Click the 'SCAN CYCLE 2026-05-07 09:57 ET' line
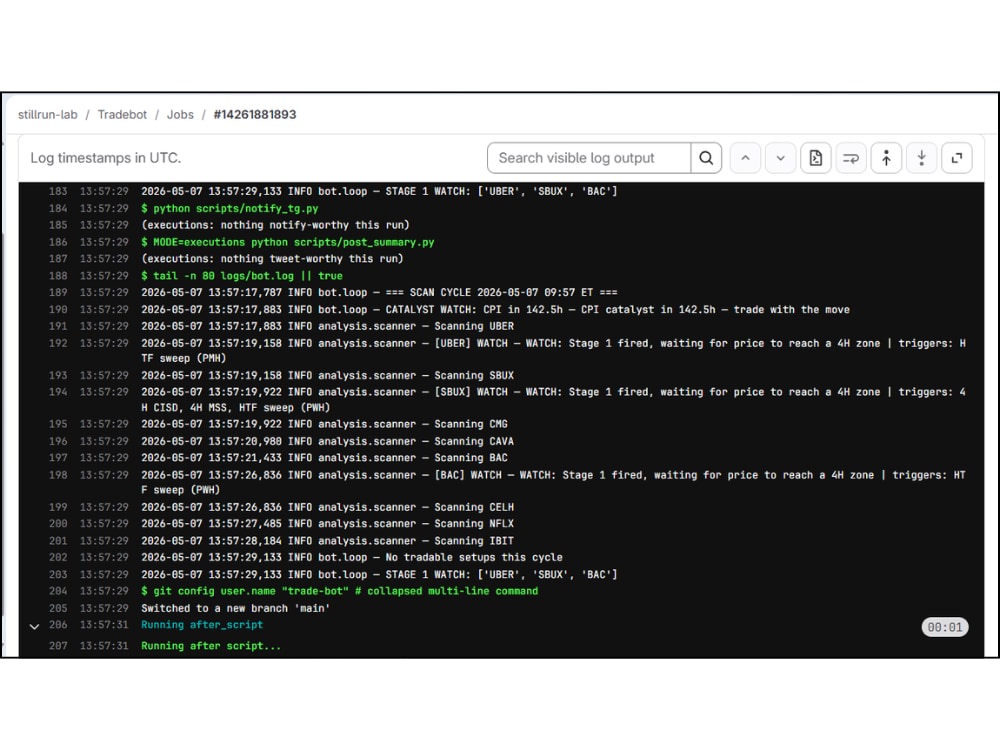1000x750 pixels. (379, 293)
